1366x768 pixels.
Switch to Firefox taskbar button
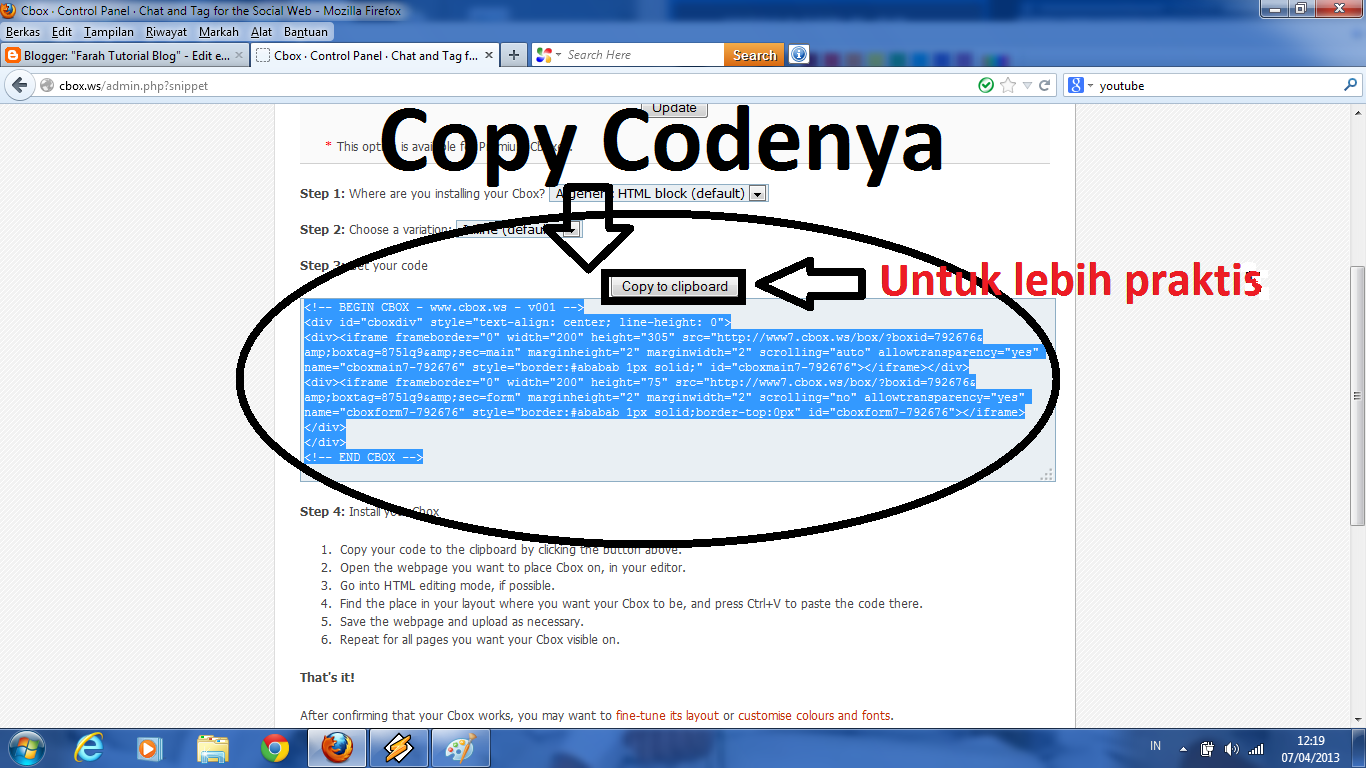337,747
